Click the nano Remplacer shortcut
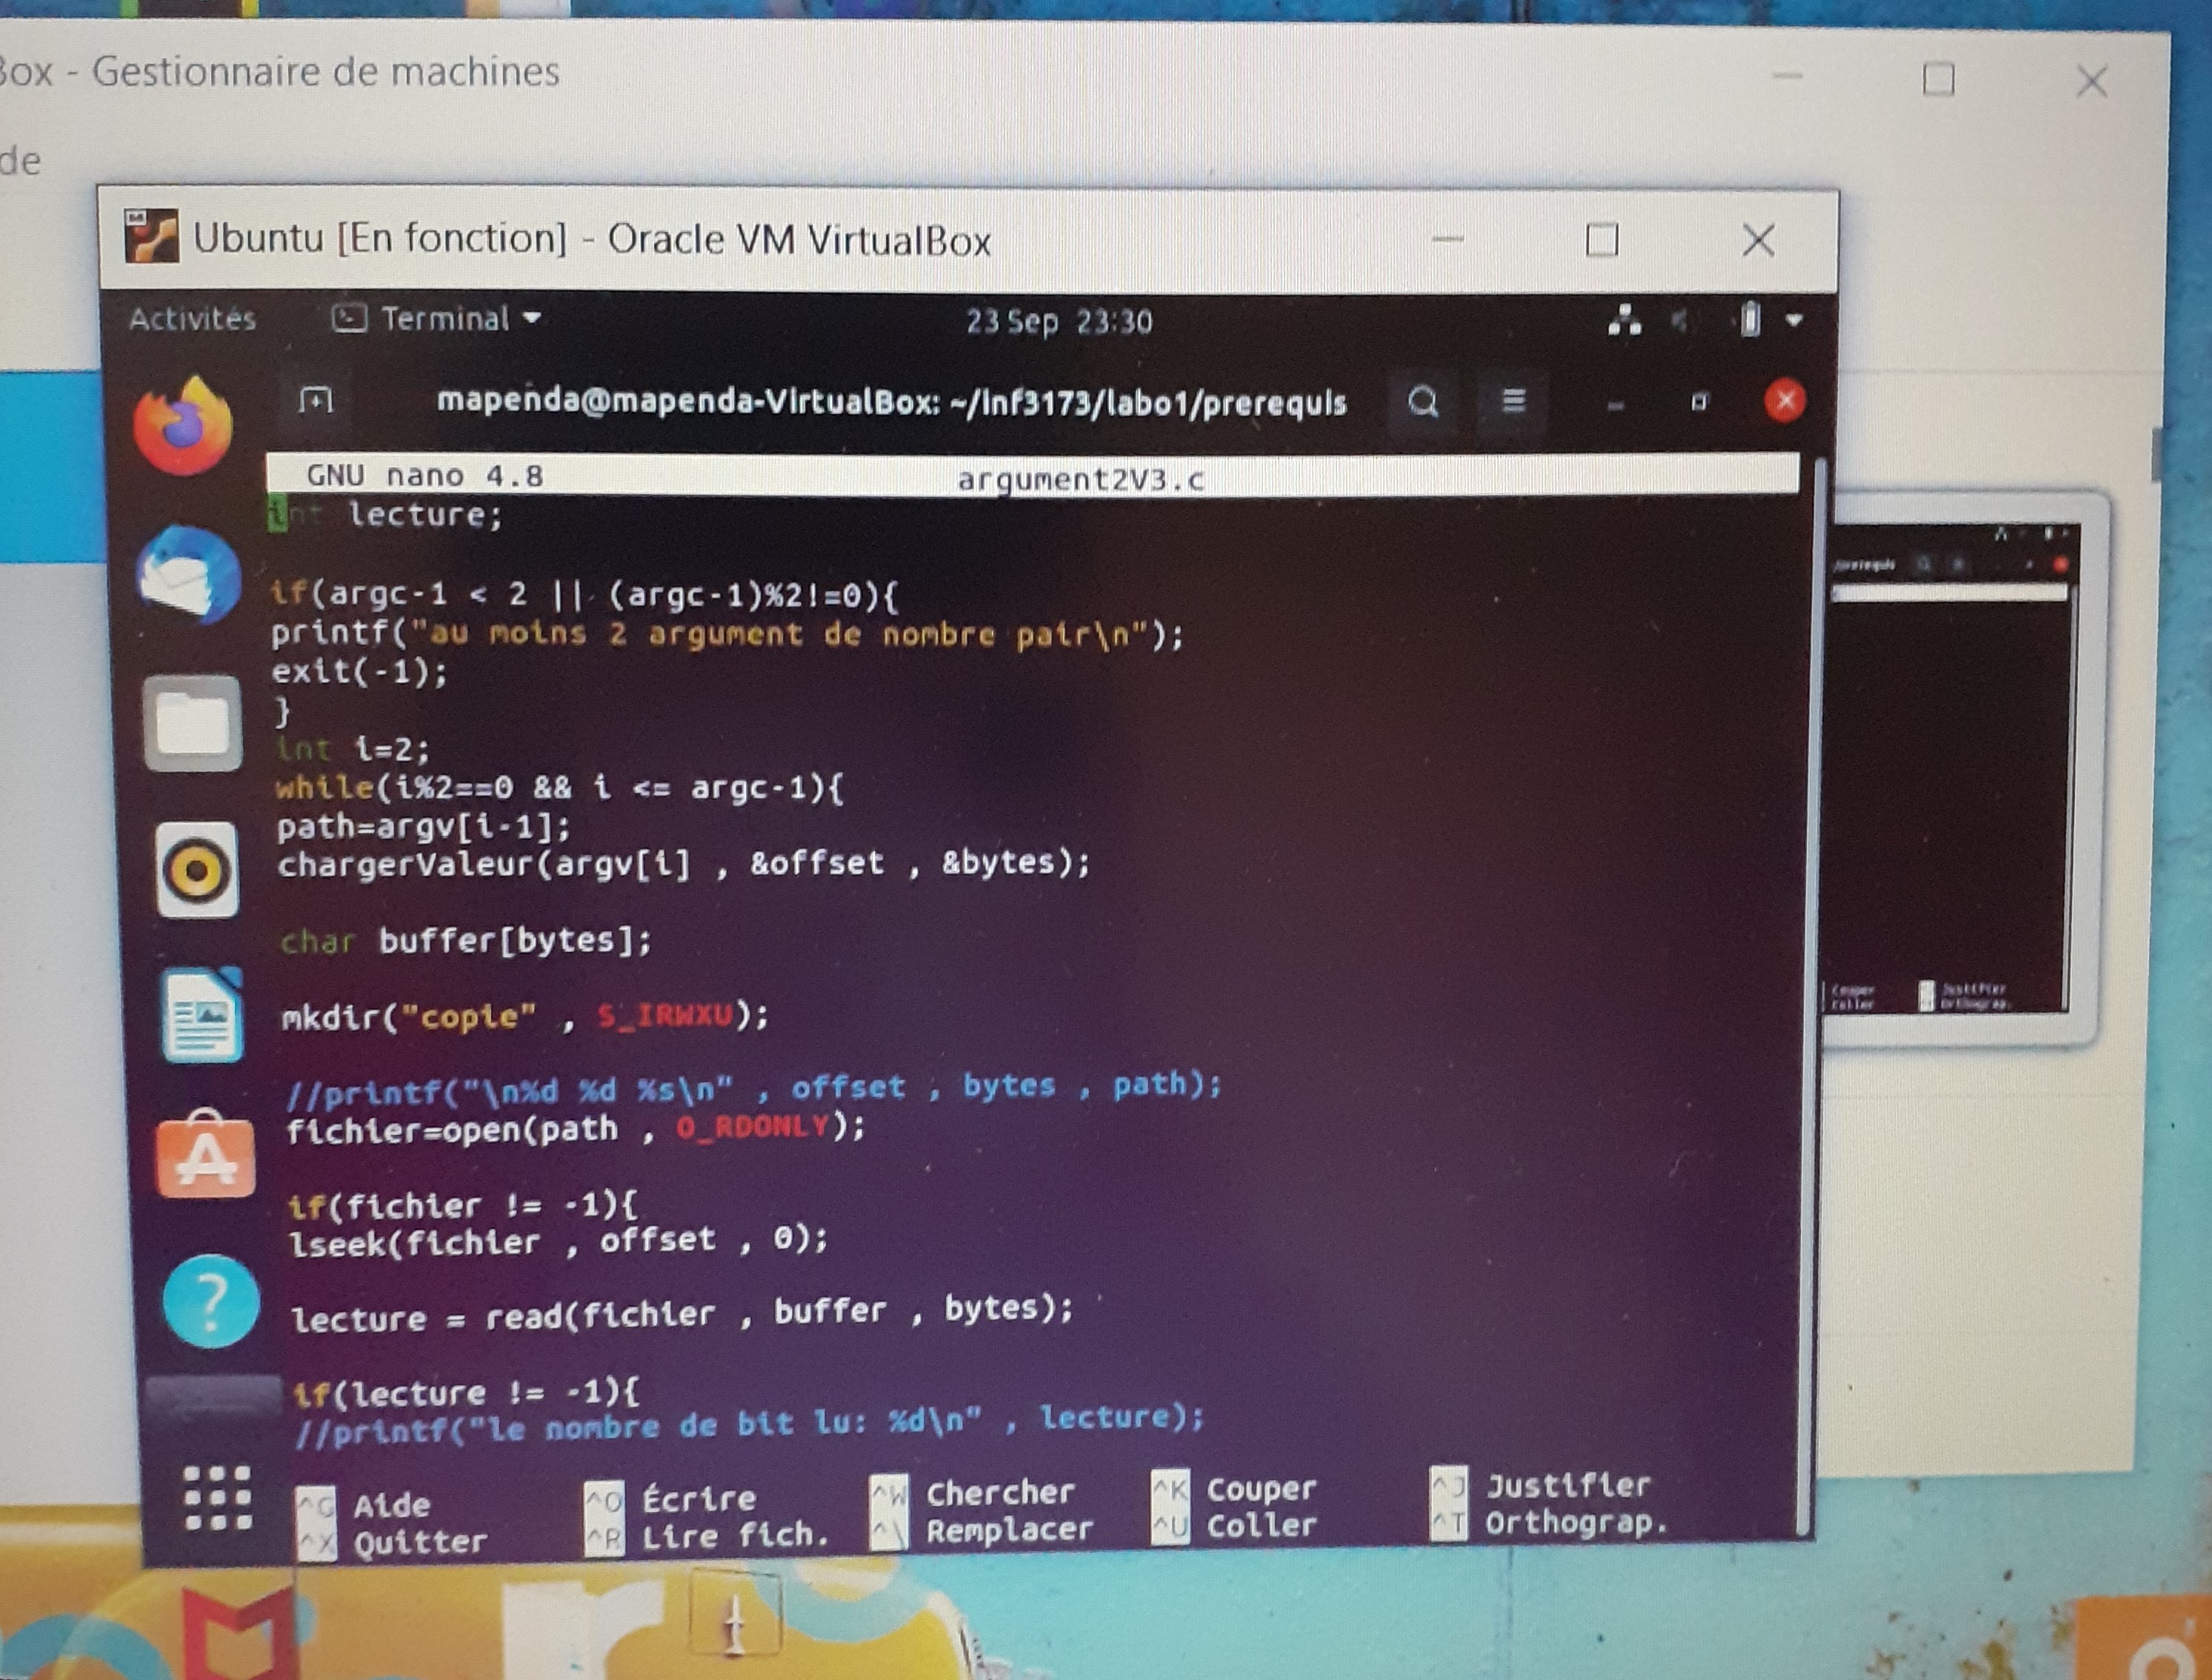Screen dimensions: 2212x1680 tap(982, 1529)
